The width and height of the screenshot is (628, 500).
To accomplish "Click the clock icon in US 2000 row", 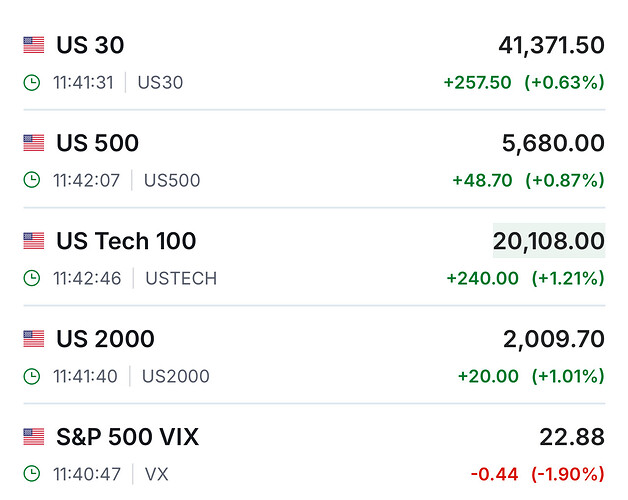I will tap(32, 376).
